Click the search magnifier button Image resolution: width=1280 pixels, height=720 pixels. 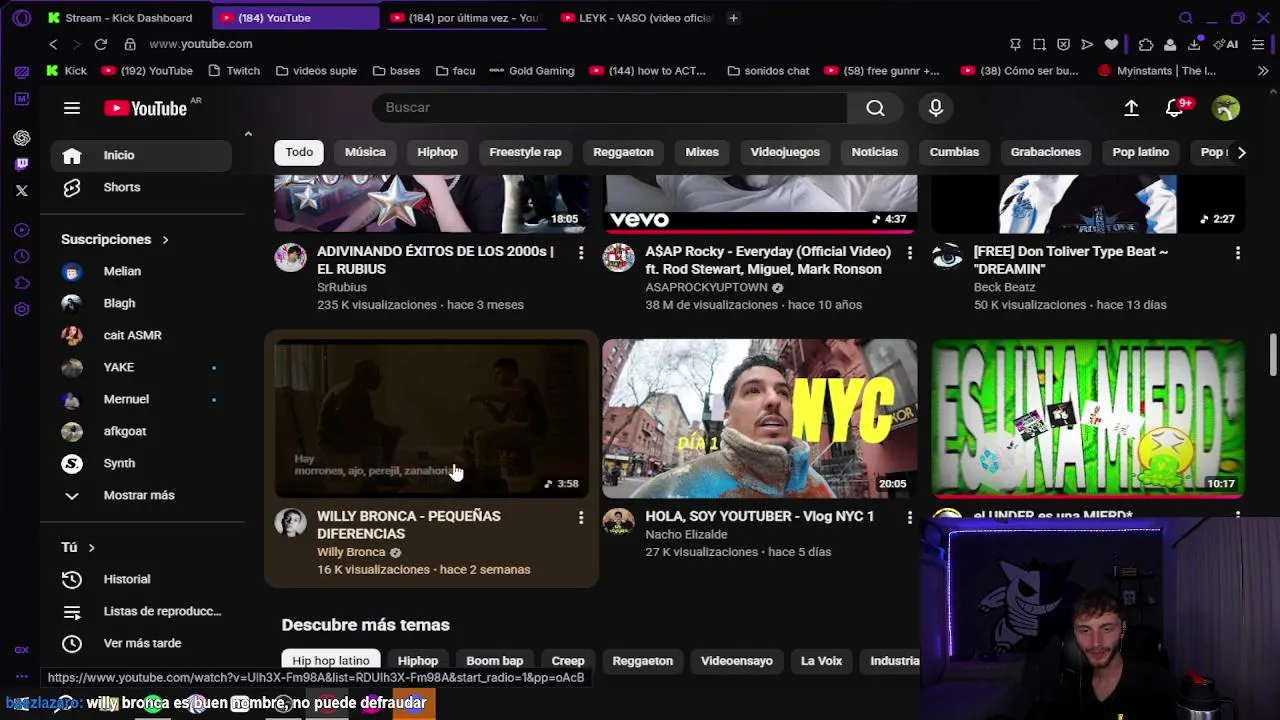click(x=875, y=108)
